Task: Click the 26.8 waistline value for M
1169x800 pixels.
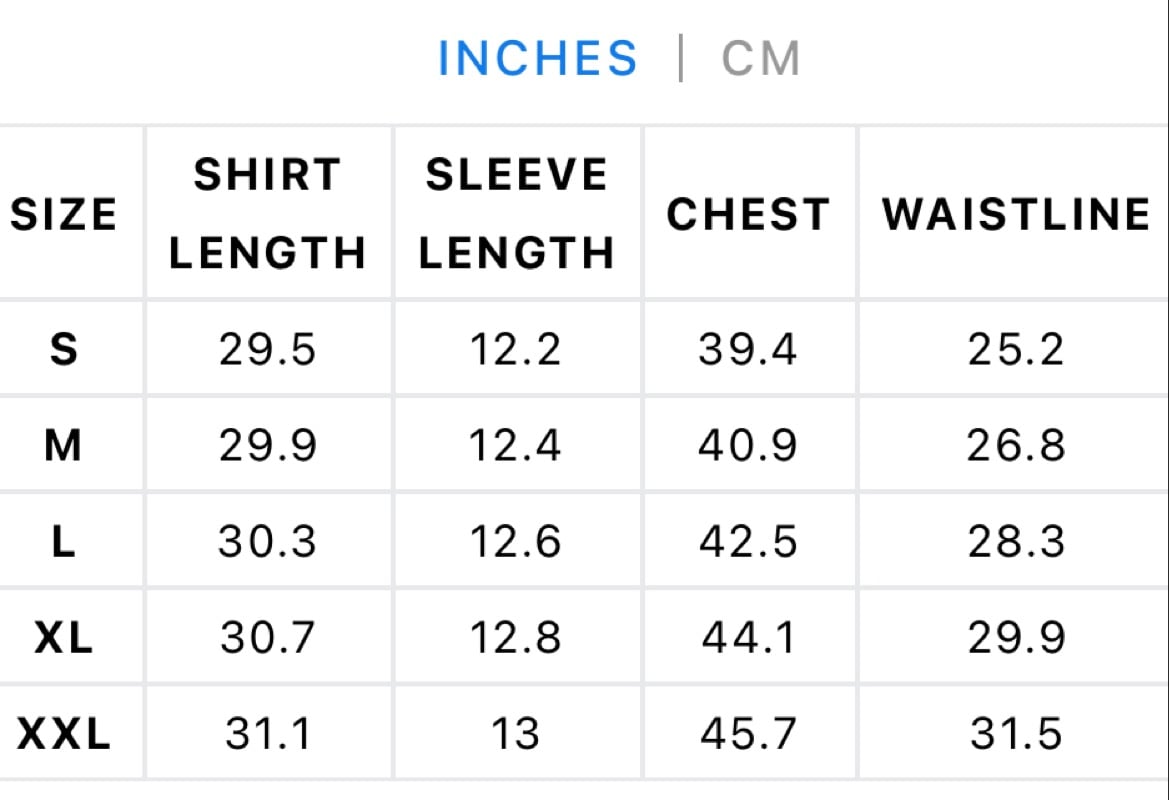Action: pos(1016,445)
